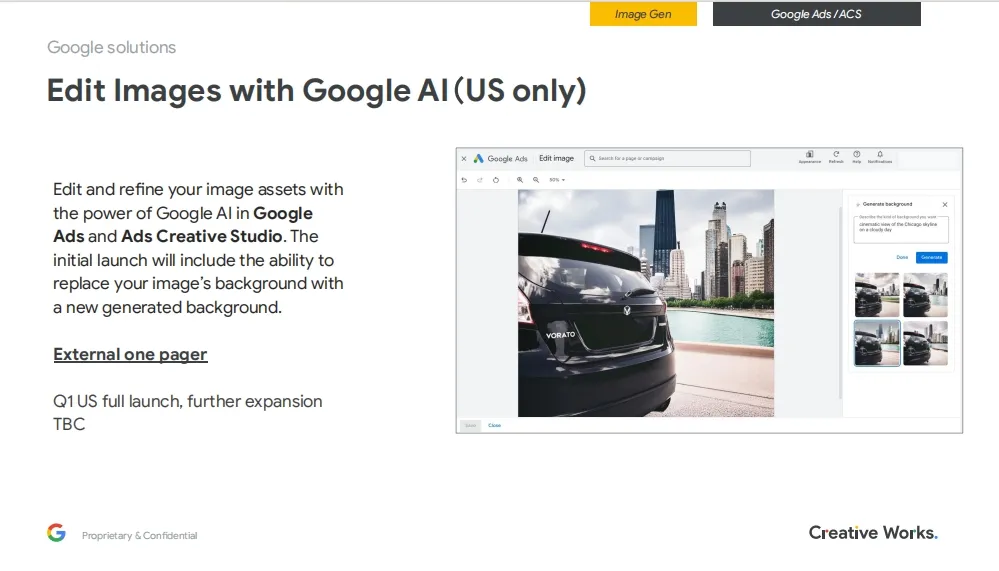
Task: Click the redo arrow in editor toolbar
Action: tap(480, 180)
